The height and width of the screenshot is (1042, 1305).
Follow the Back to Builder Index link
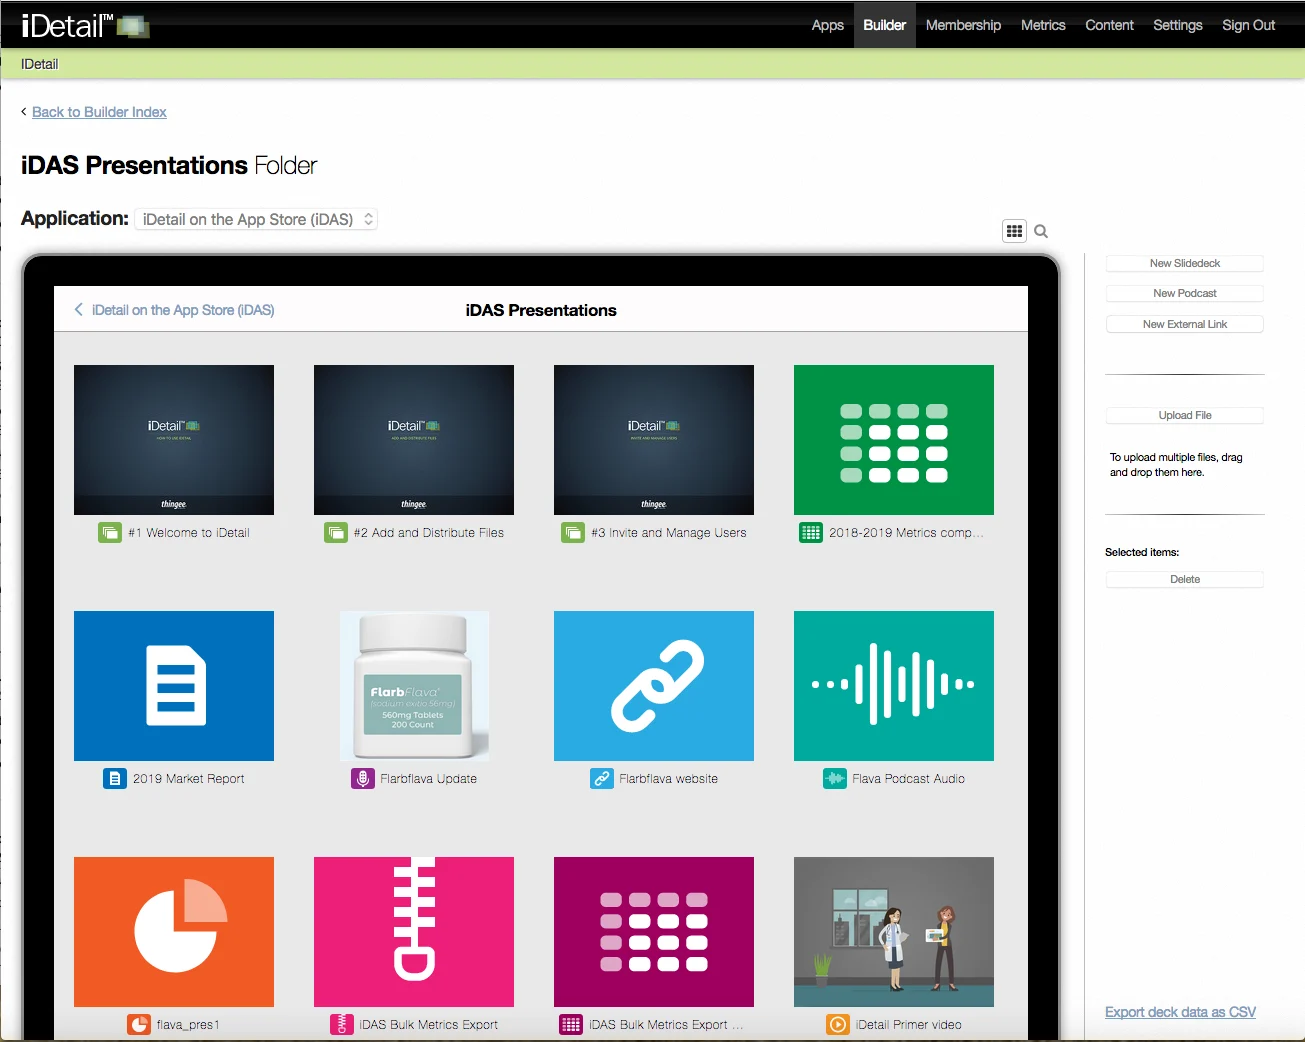click(x=99, y=112)
